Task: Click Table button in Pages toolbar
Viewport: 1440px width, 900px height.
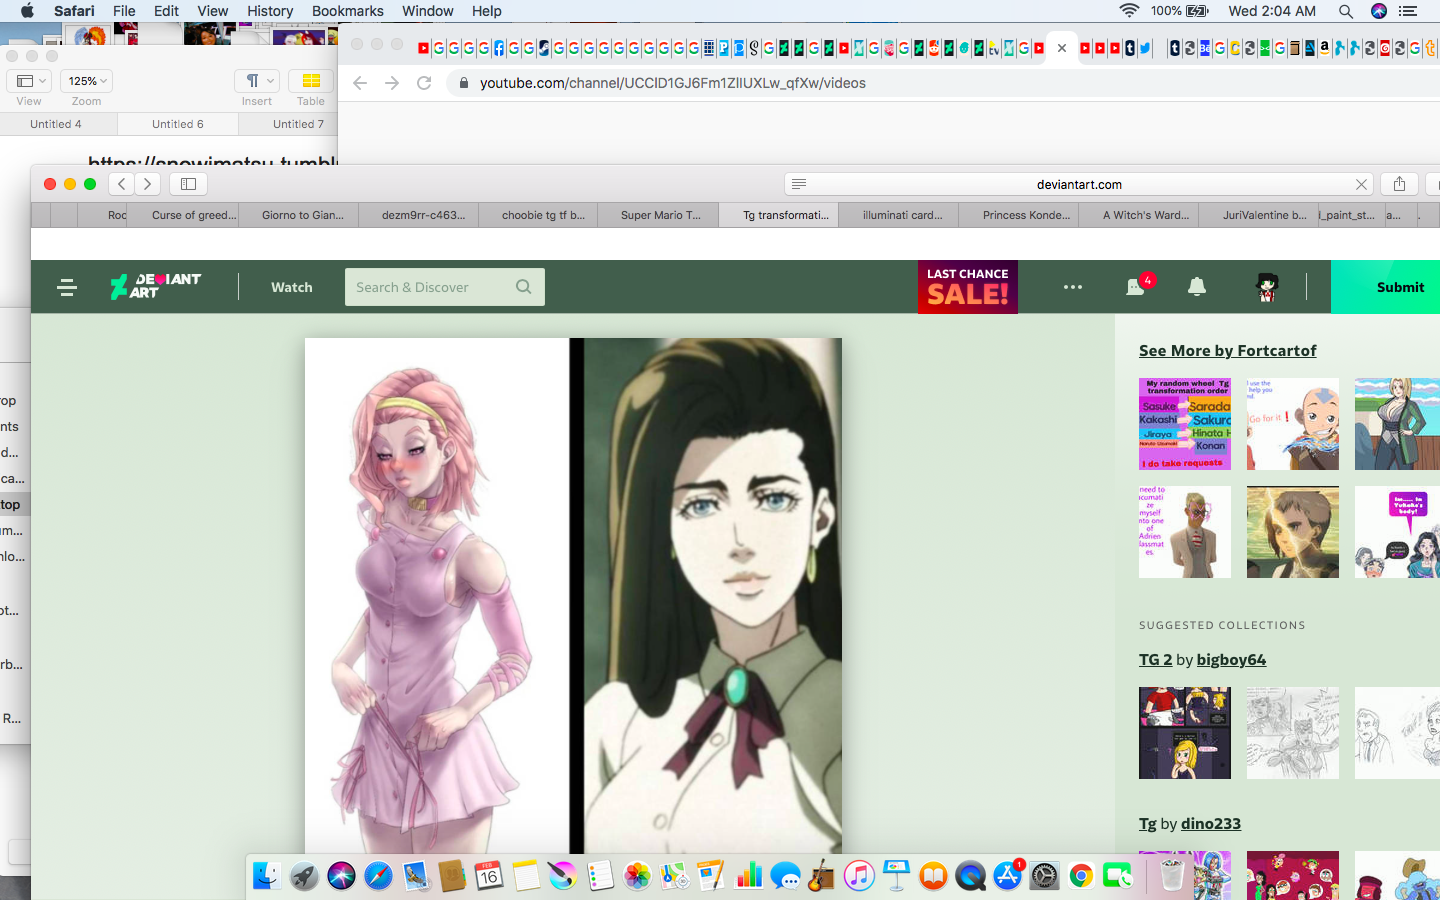Action: point(311,81)
